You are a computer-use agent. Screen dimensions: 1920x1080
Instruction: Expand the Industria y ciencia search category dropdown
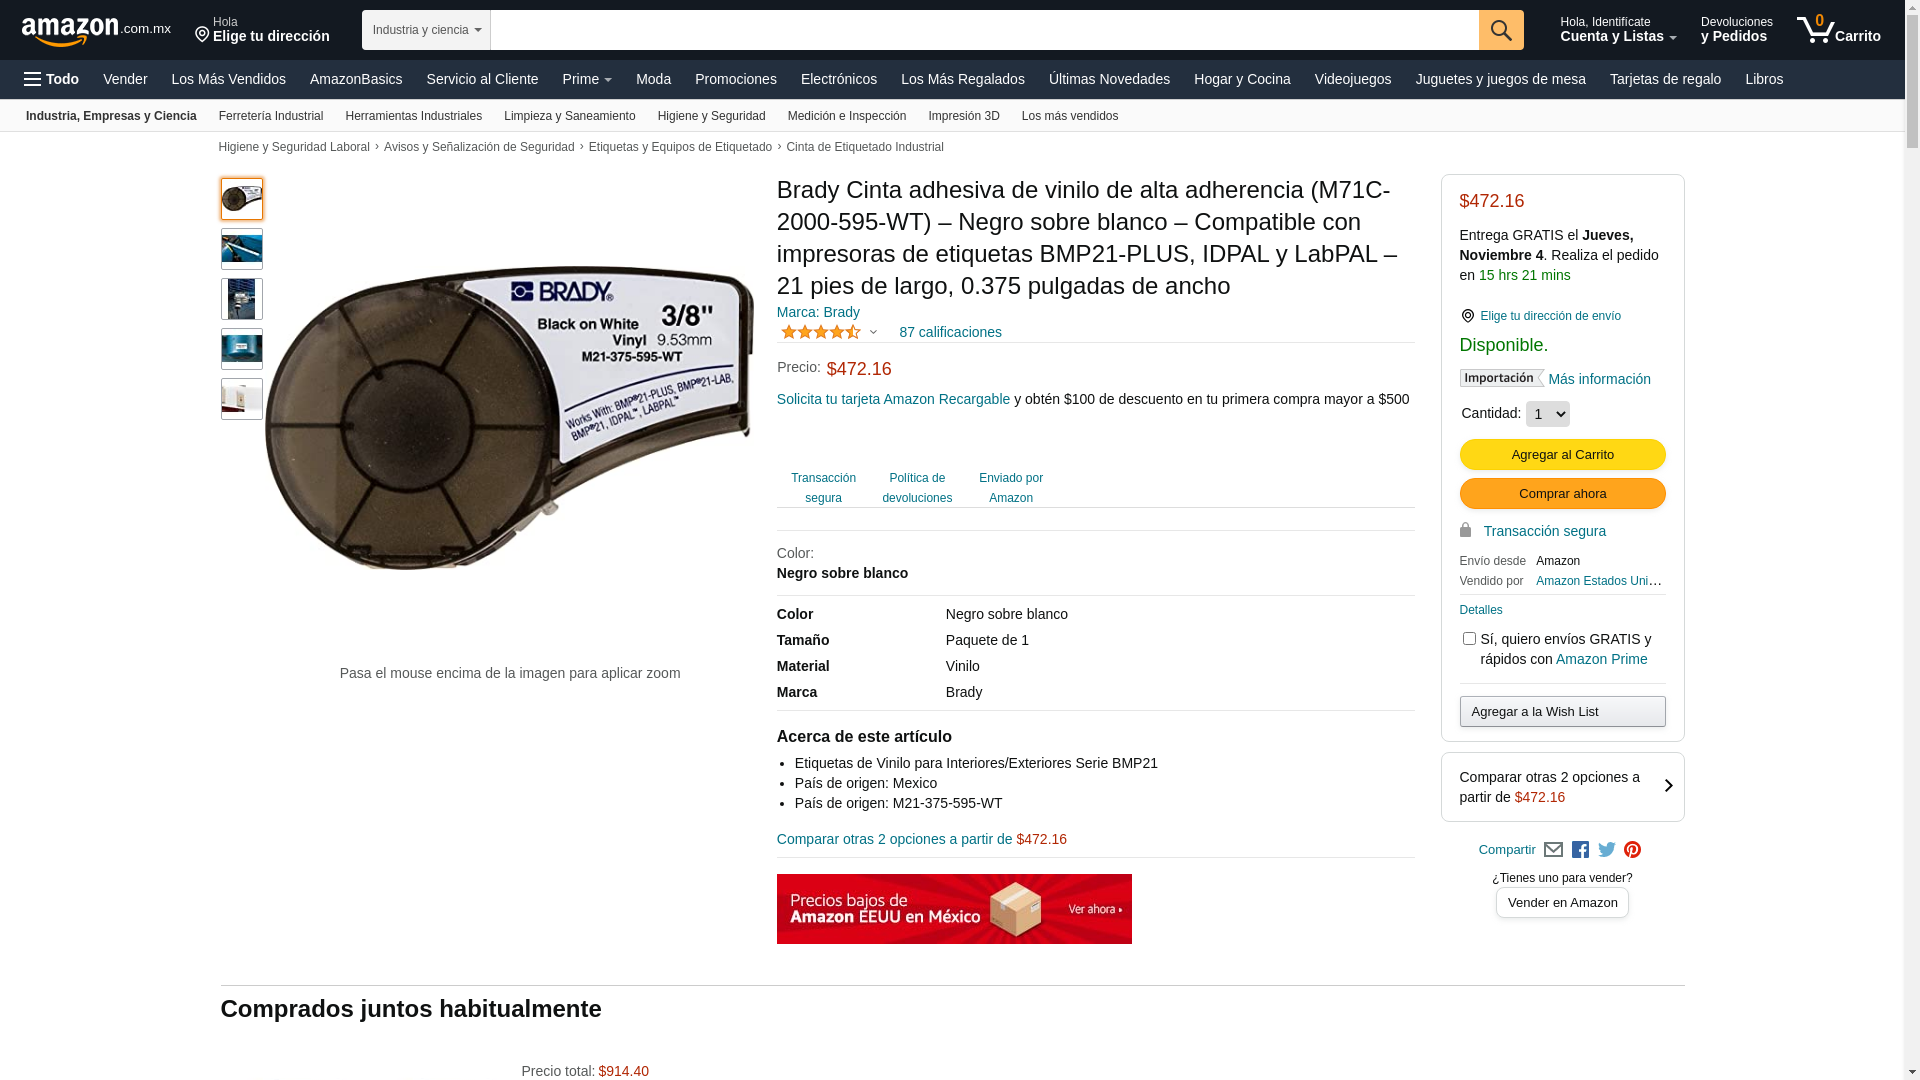coord(426,30)
